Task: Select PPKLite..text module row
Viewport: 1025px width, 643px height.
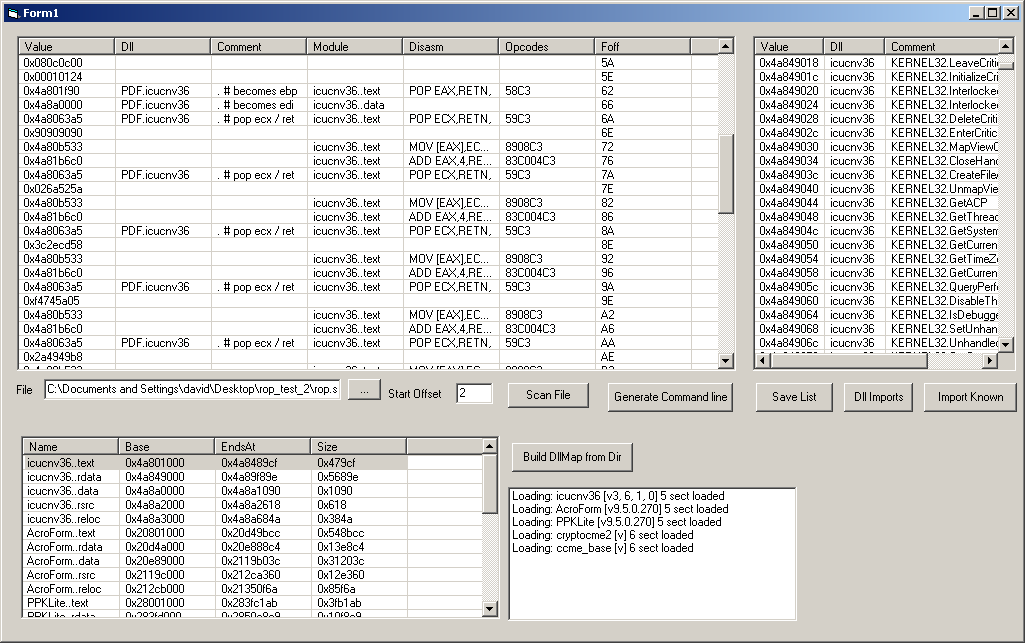Action: coord(252,603)
